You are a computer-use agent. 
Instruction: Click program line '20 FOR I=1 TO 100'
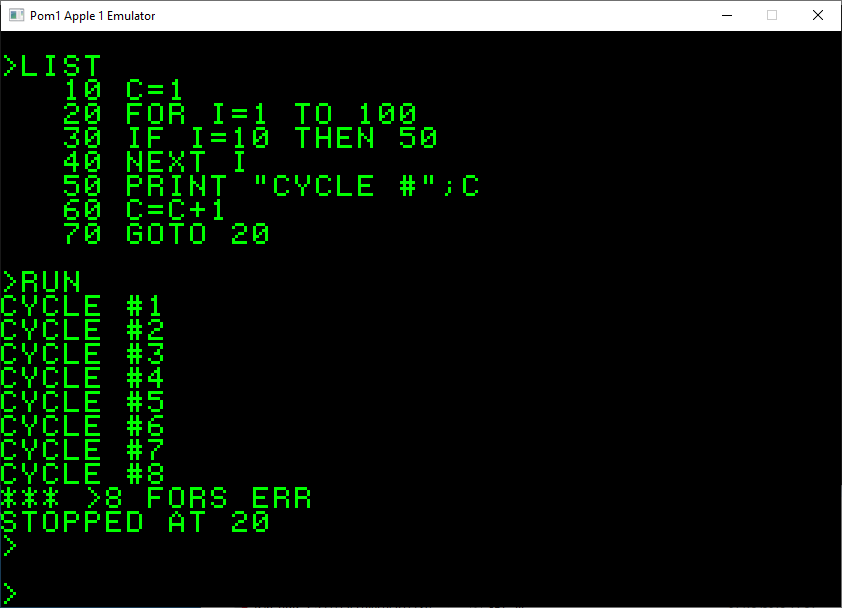239,114
